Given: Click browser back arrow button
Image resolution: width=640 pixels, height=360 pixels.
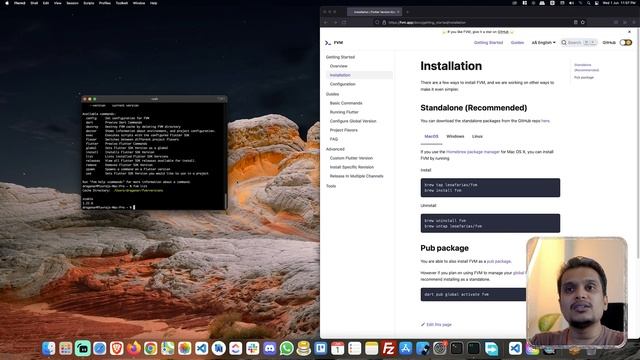Looking at the screenshot, I should point(326,22).
